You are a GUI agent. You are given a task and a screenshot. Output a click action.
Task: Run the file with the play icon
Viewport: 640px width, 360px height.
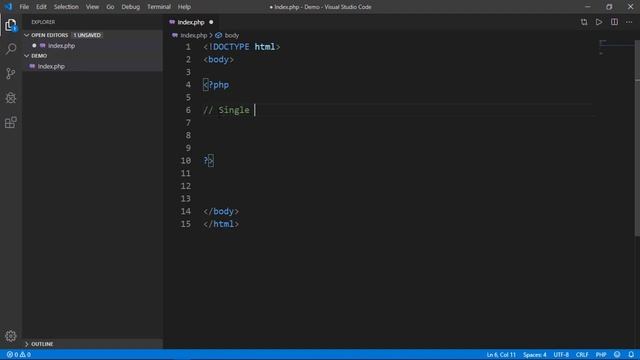[599, 22]
